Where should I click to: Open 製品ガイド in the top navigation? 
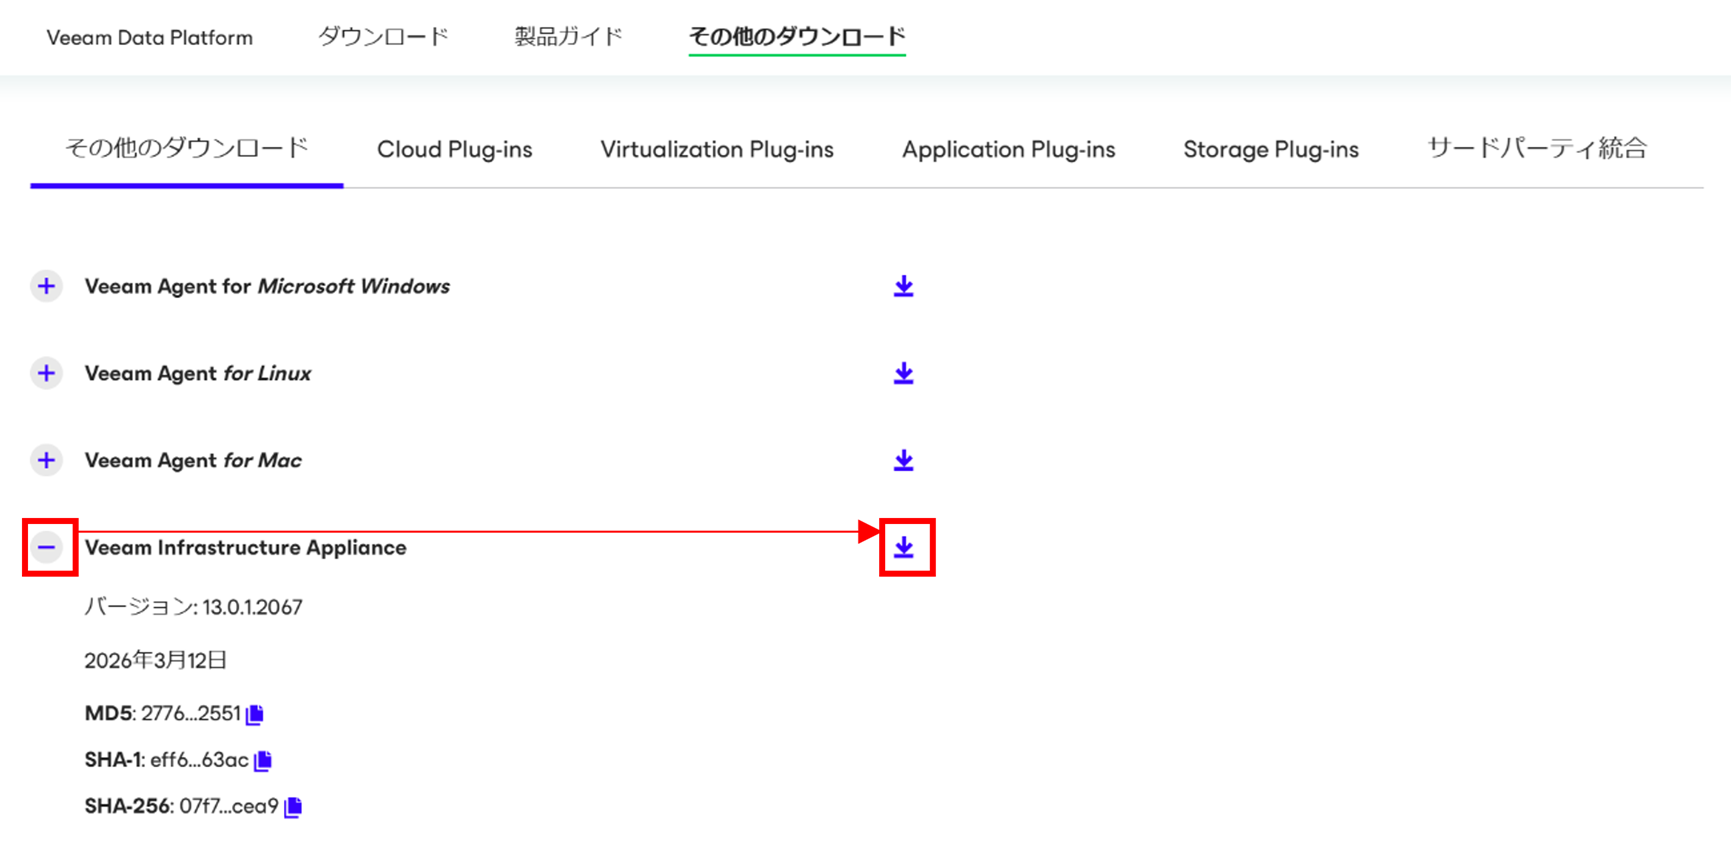(568, 38)
